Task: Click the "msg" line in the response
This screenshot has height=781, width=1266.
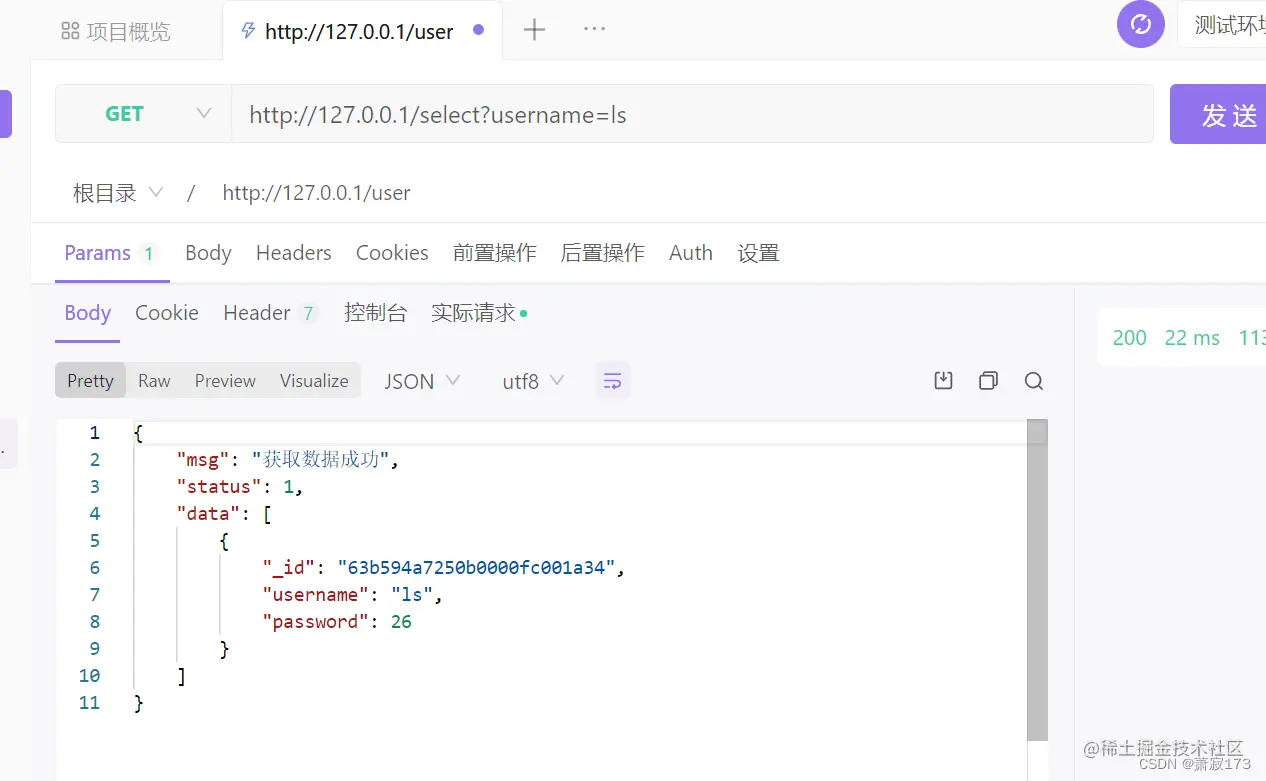Action: point(288,460)
